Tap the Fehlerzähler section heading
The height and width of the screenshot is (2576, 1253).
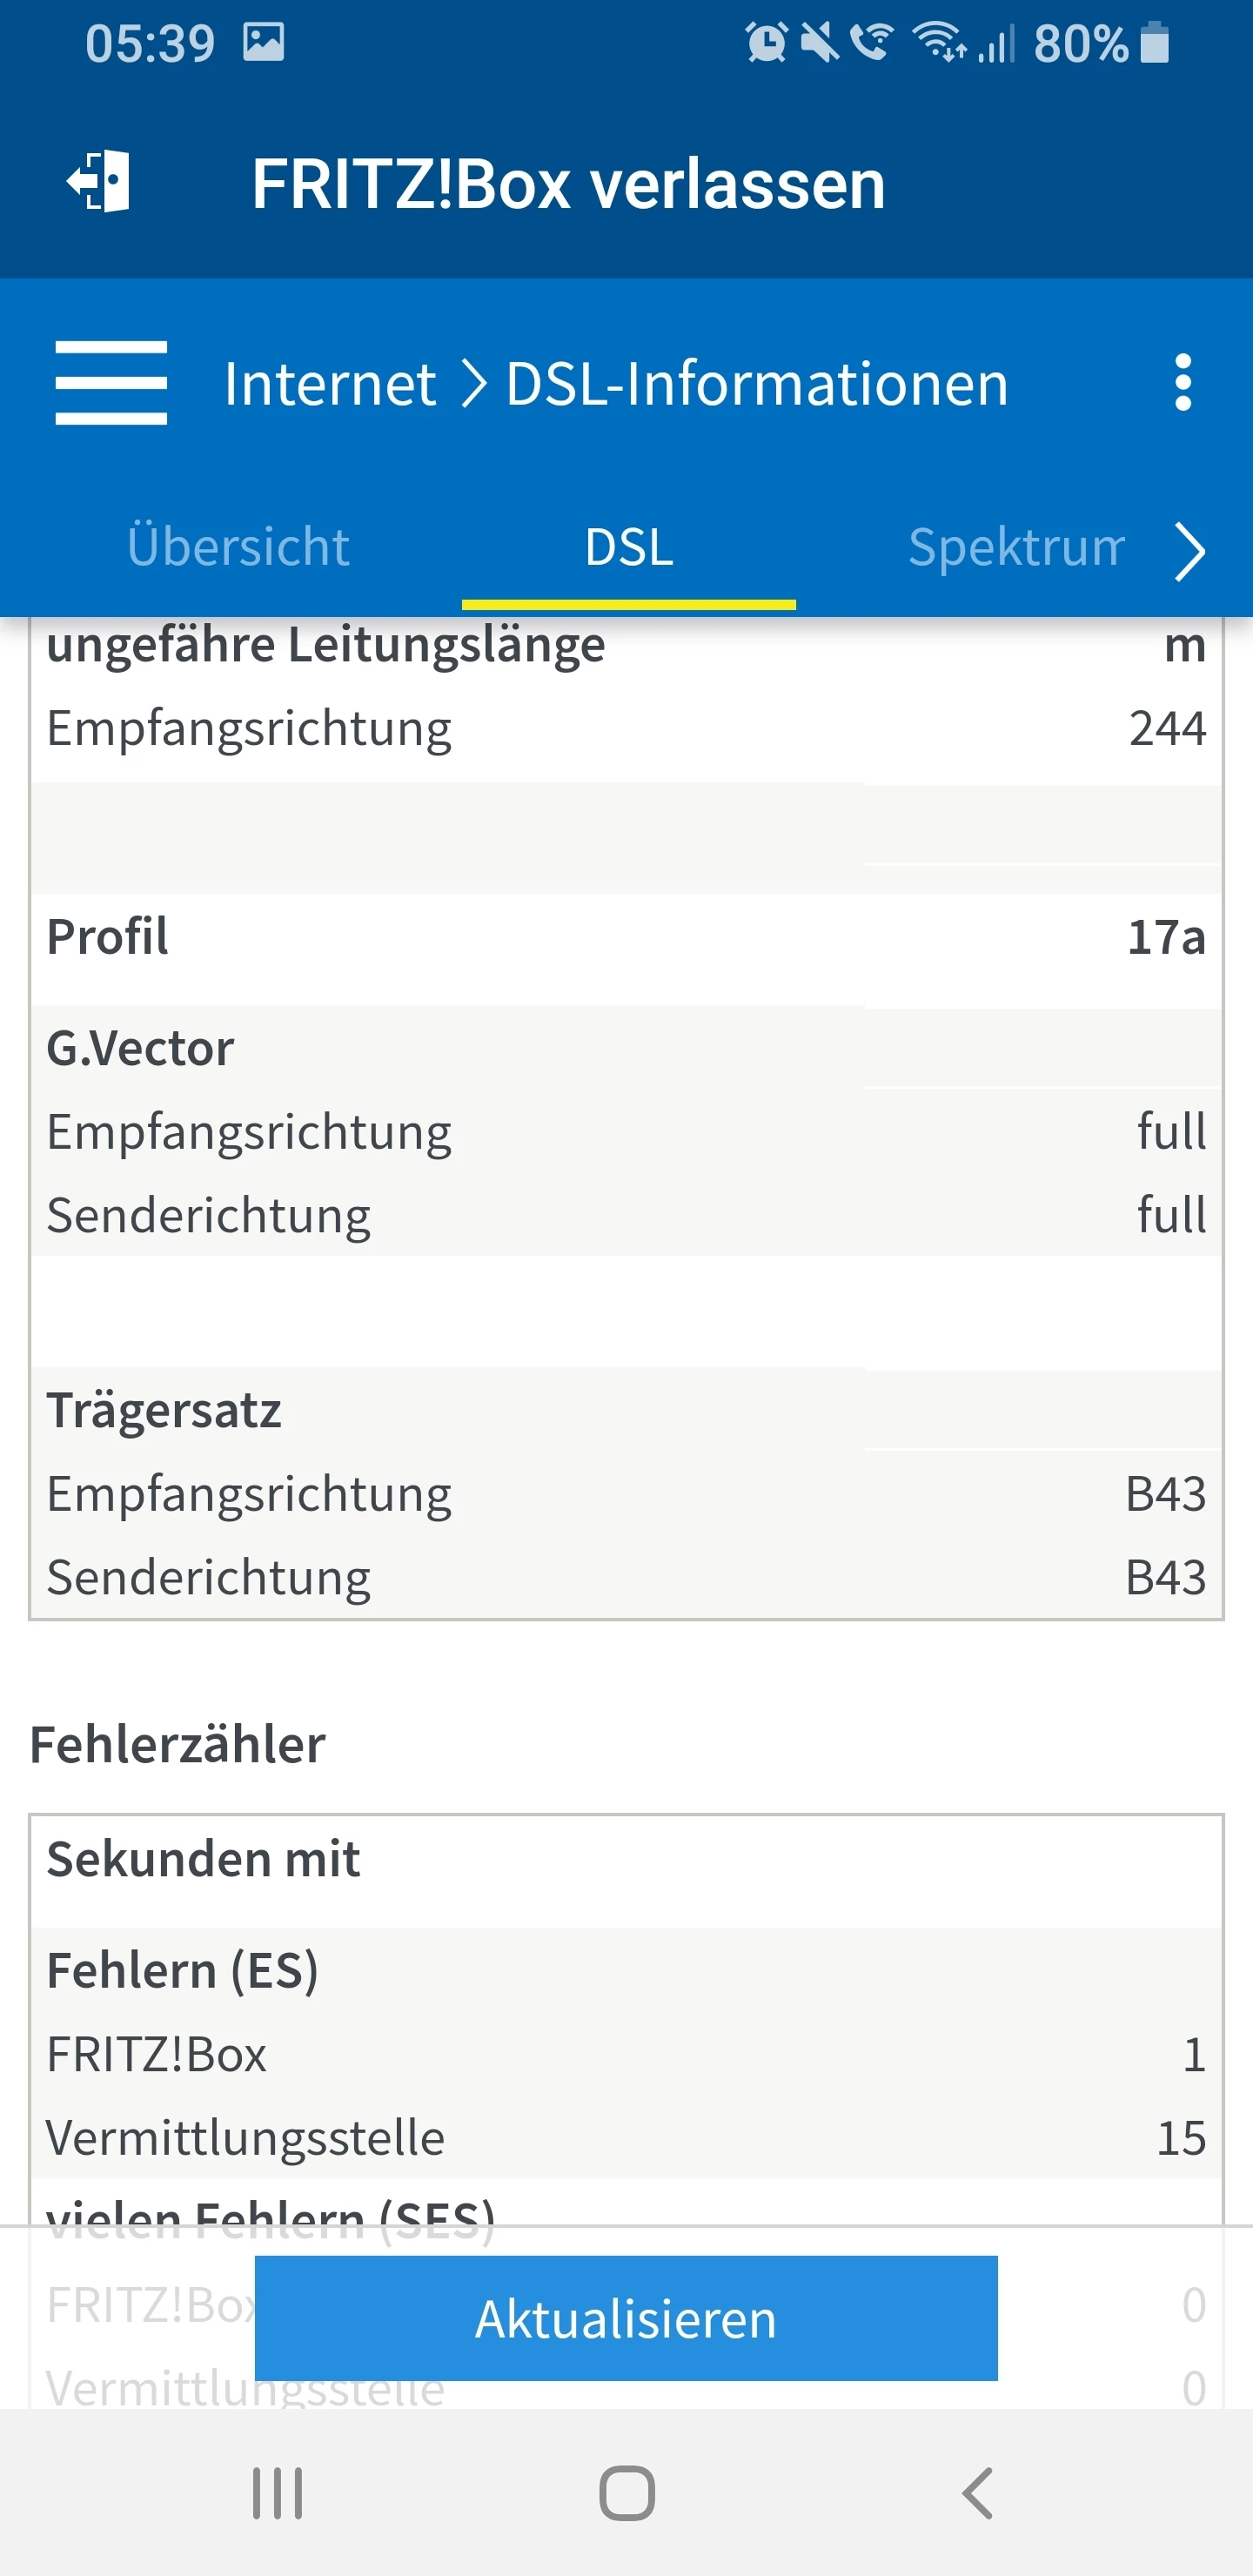(178, 1744)
